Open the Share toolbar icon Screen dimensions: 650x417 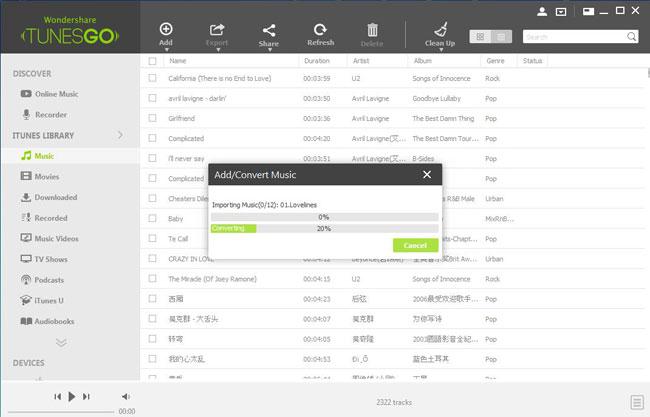click(x=269, y=30)
